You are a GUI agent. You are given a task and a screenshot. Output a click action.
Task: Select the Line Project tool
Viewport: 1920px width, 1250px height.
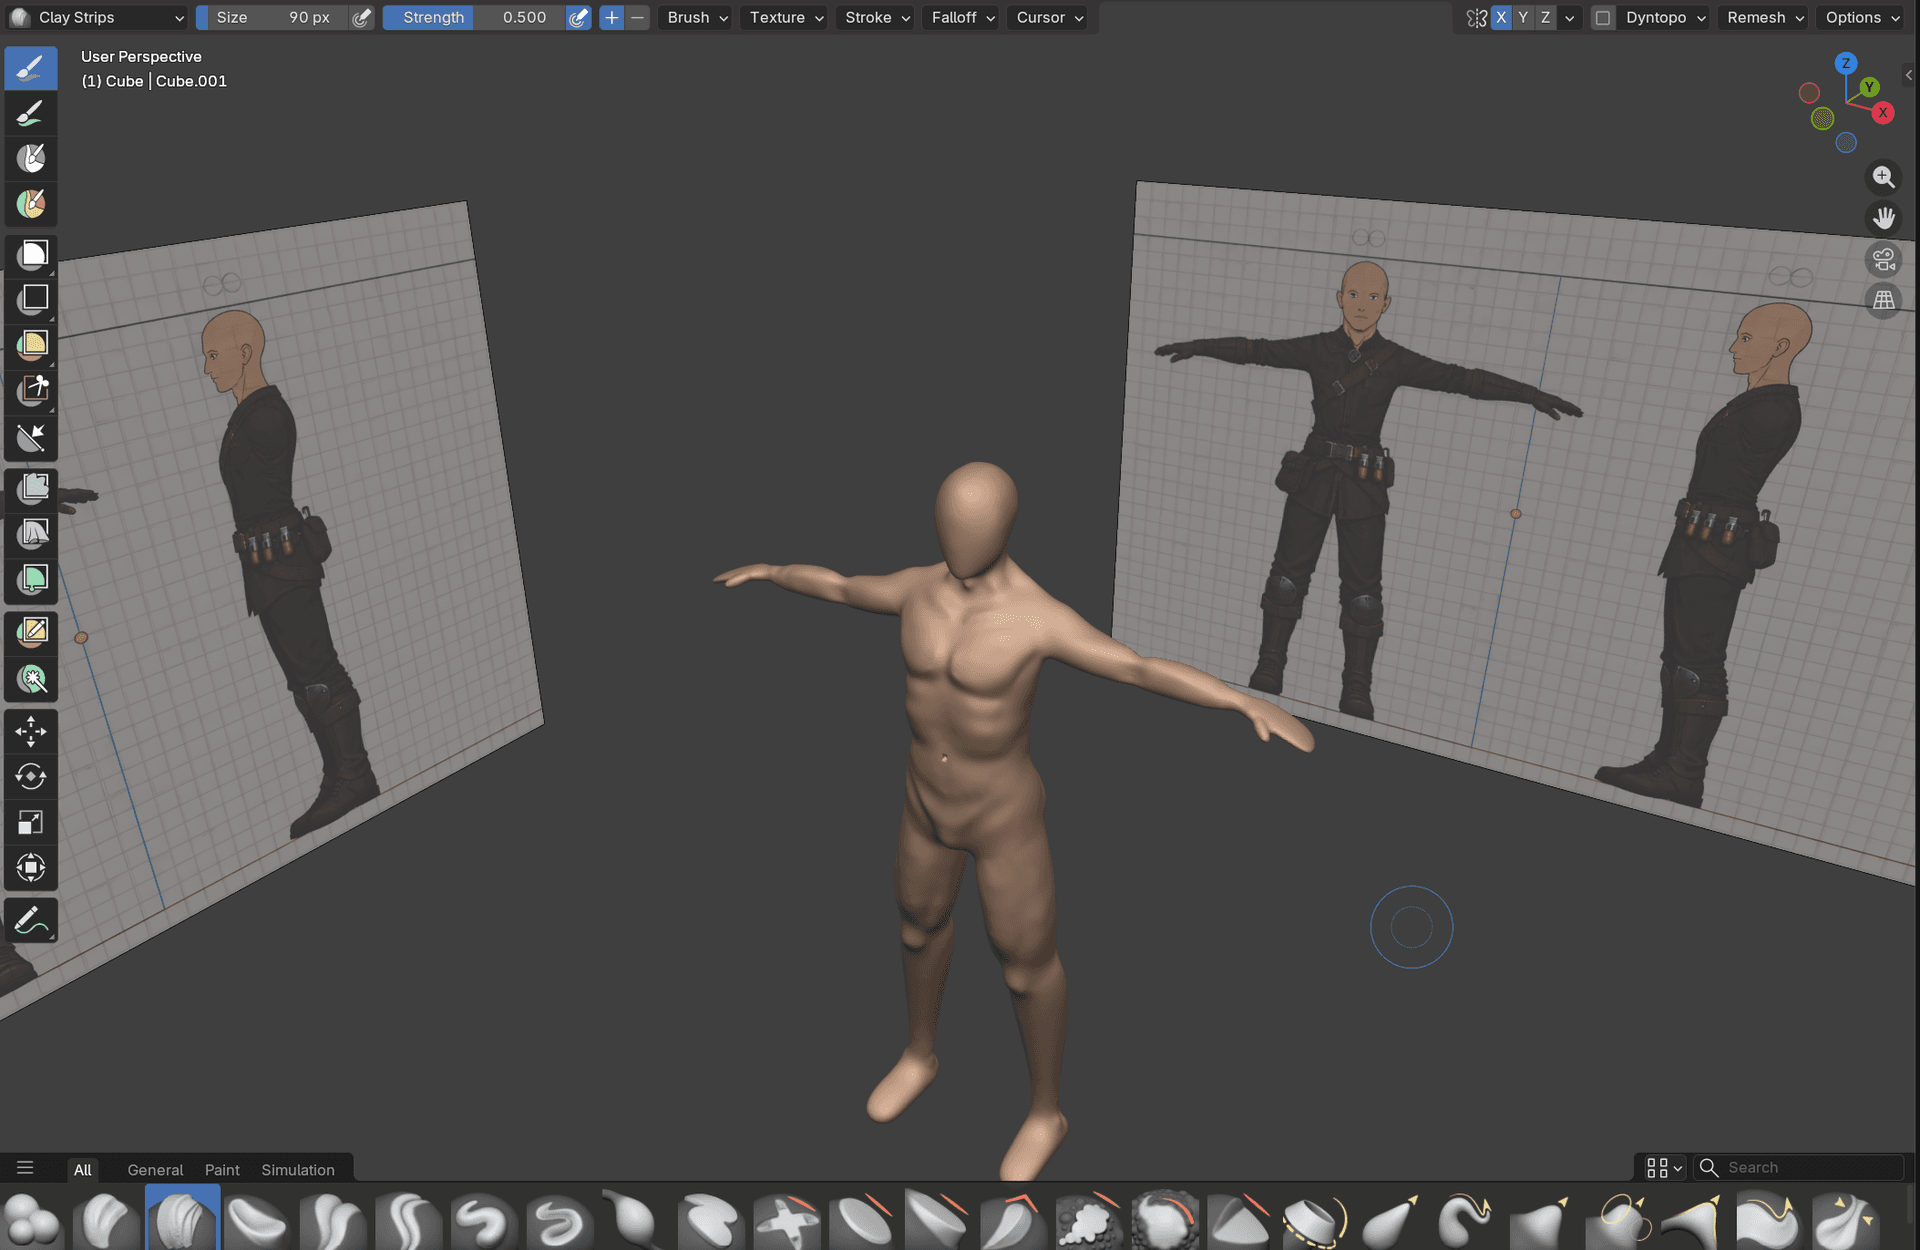coord(31,437)
